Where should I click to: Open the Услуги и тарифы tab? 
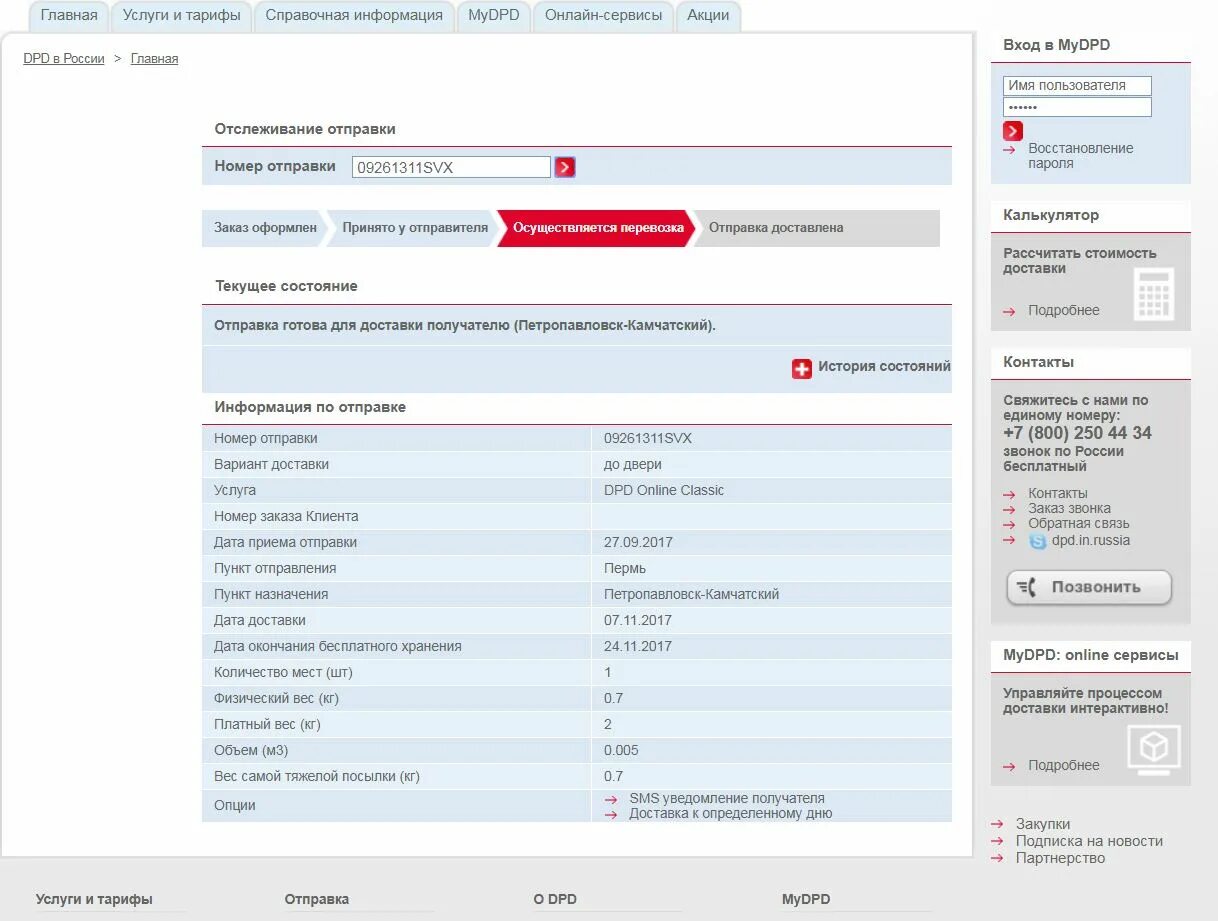tap(182, 15)
